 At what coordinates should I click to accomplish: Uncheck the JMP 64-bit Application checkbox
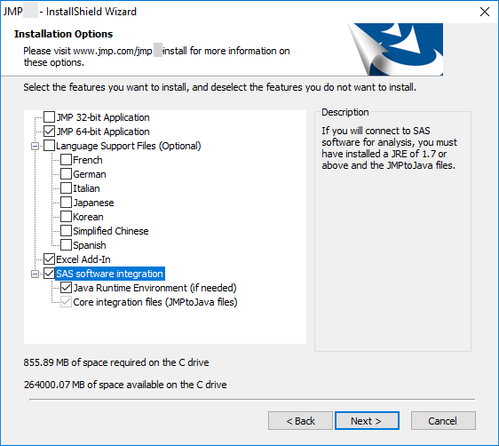[x=49, y=131]
